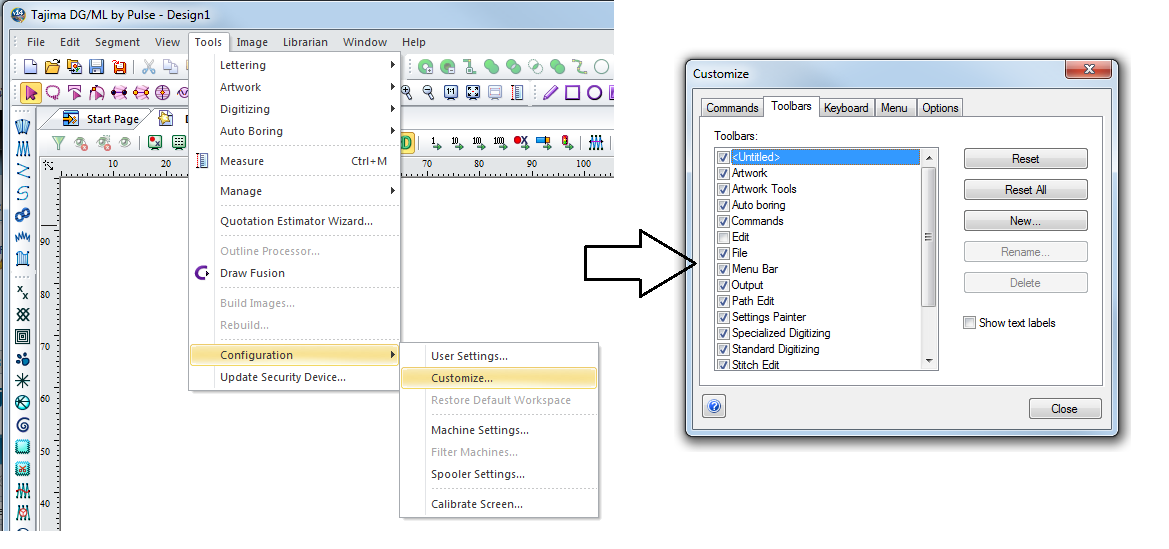
Task: Expand the Manage submenu
Action: pos(294,191)
